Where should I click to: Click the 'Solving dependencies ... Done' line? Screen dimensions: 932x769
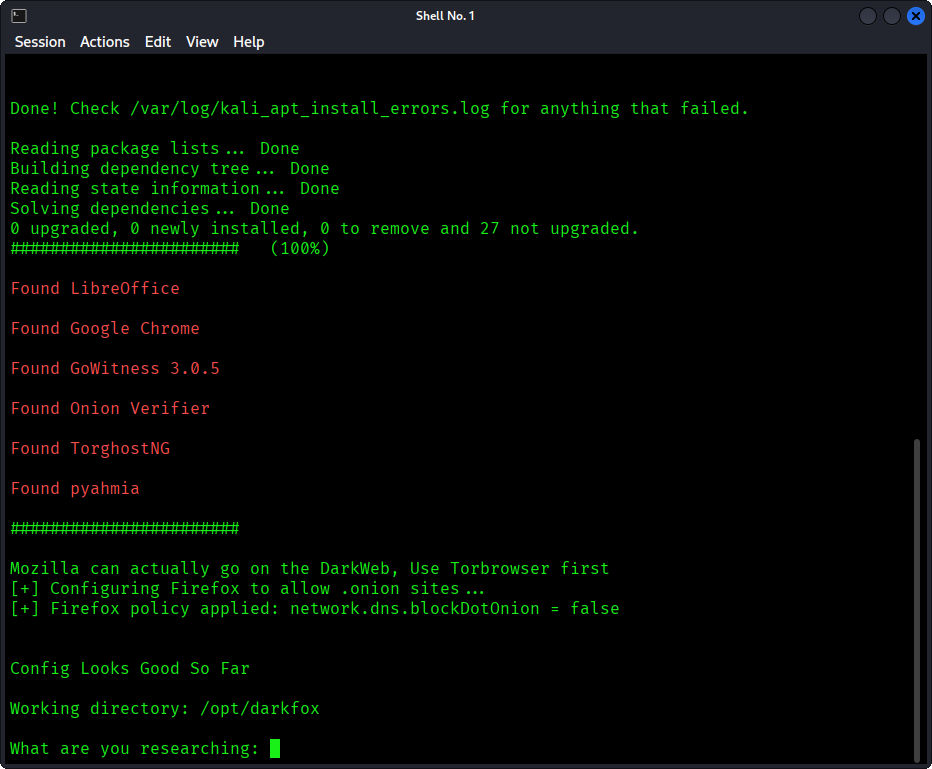tap(150, 209)
